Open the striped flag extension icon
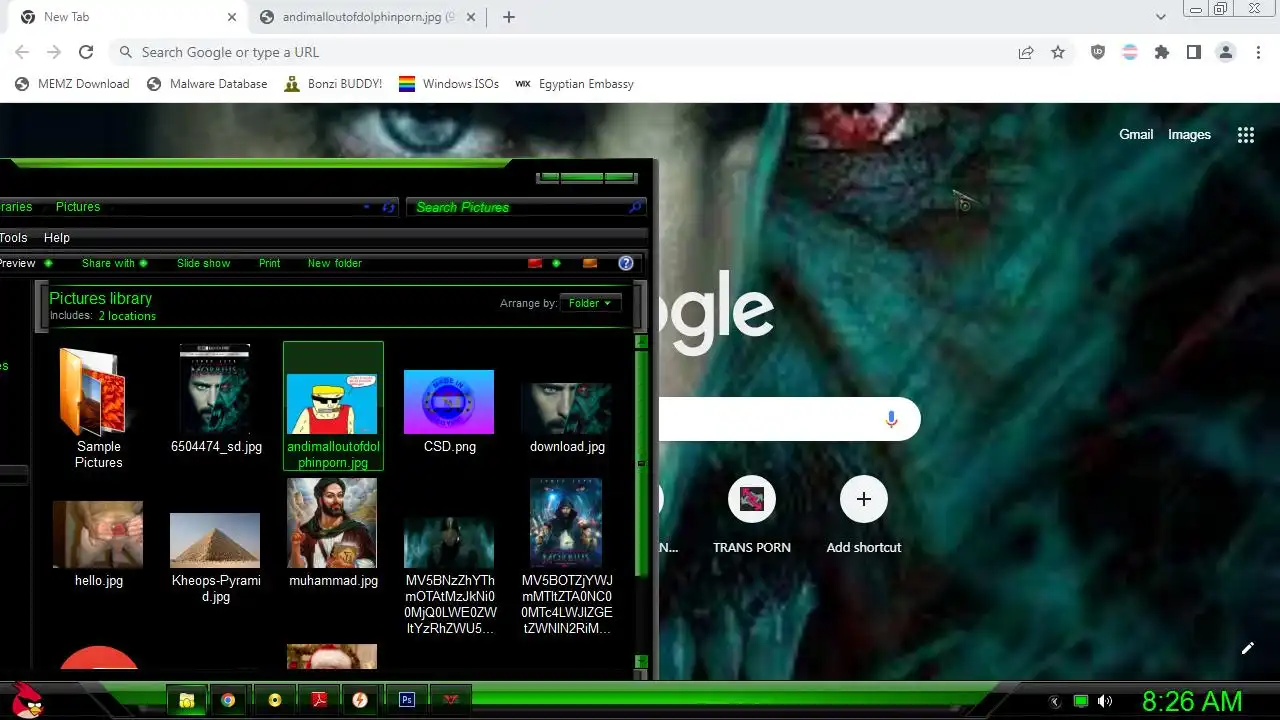1280x720 pixels. coord(1130,52)
